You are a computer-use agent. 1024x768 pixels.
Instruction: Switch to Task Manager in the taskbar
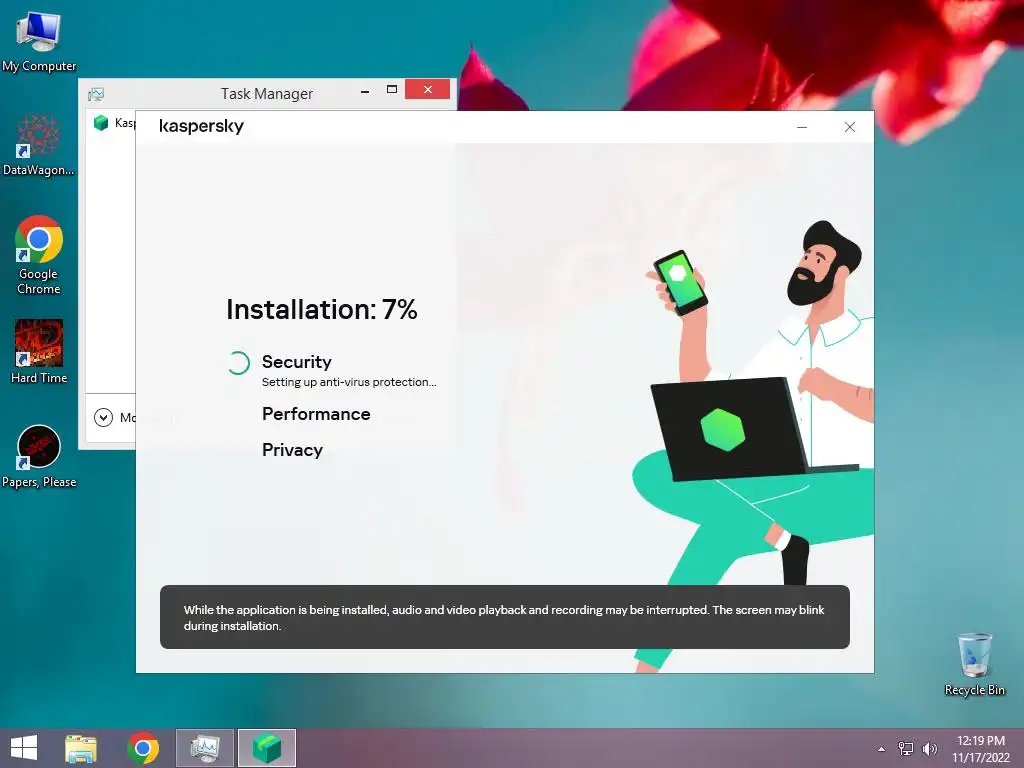(x=204, y=748)
